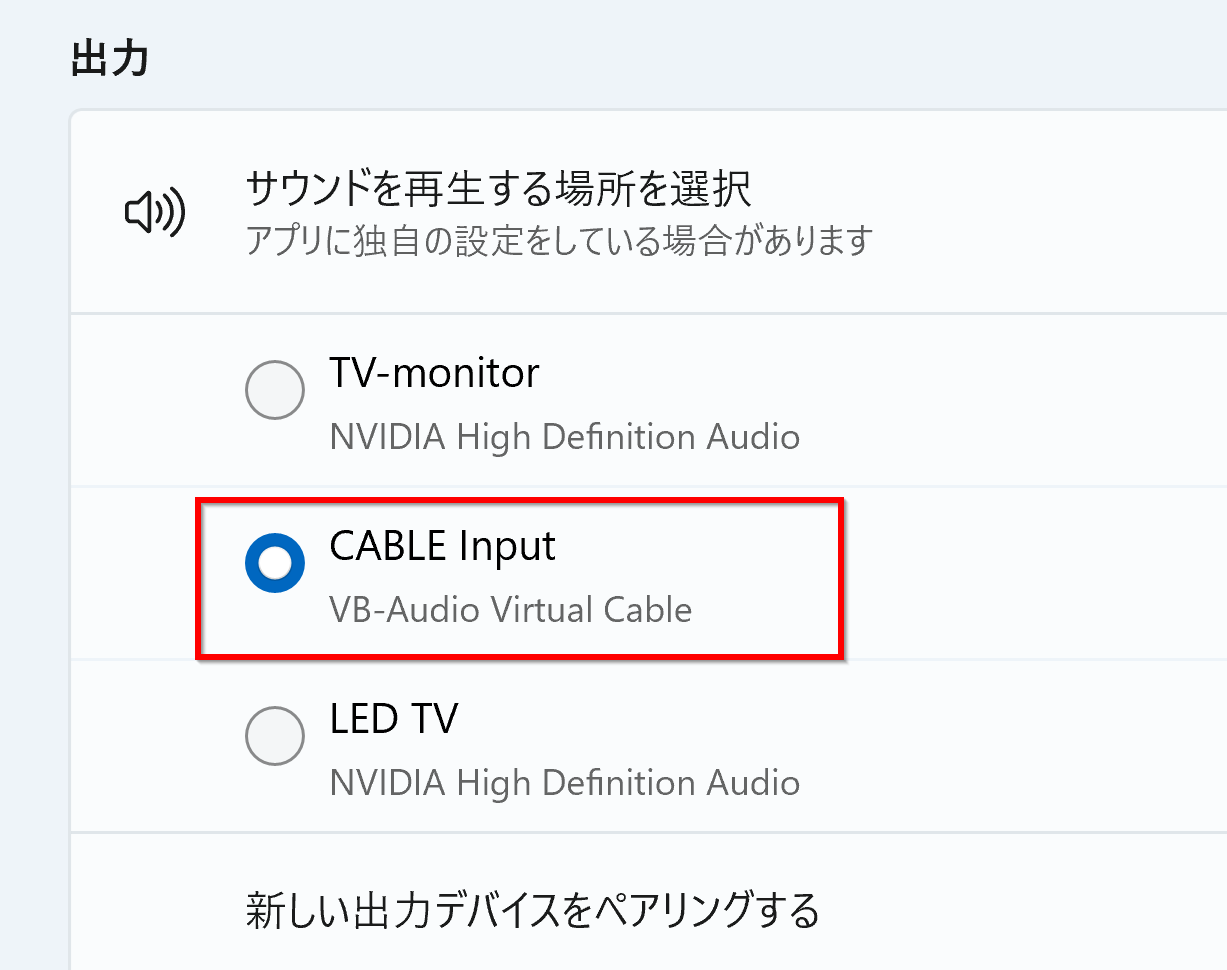Click the red highlighted CABLE Input box
Viewport: 1227px width, 970px height.
[520, 578]
